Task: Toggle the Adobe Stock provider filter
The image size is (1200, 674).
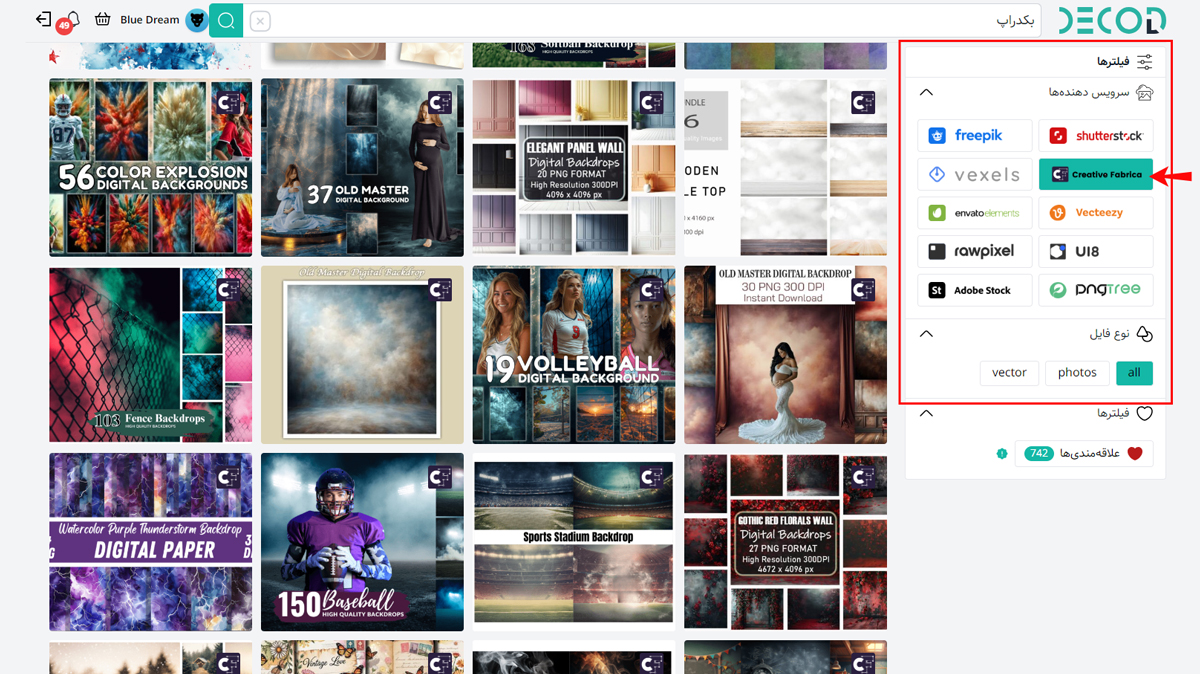Action: click(975, 290)
